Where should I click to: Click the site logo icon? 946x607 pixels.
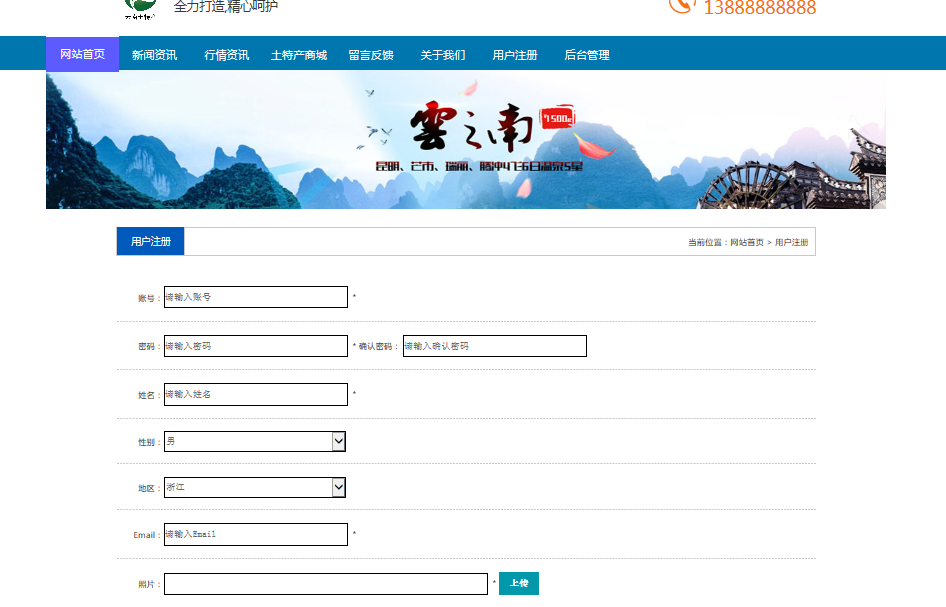(140, 9)
